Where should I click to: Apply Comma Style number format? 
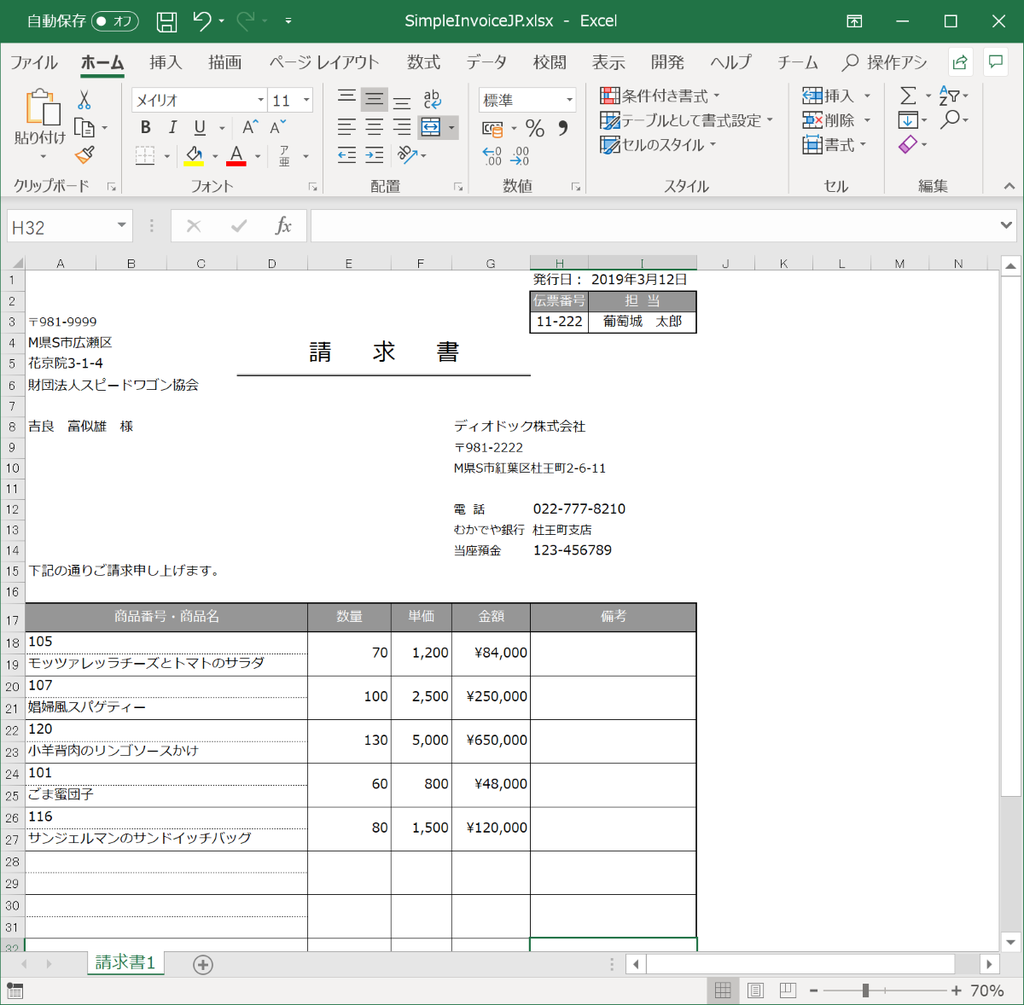pos(563,128)
